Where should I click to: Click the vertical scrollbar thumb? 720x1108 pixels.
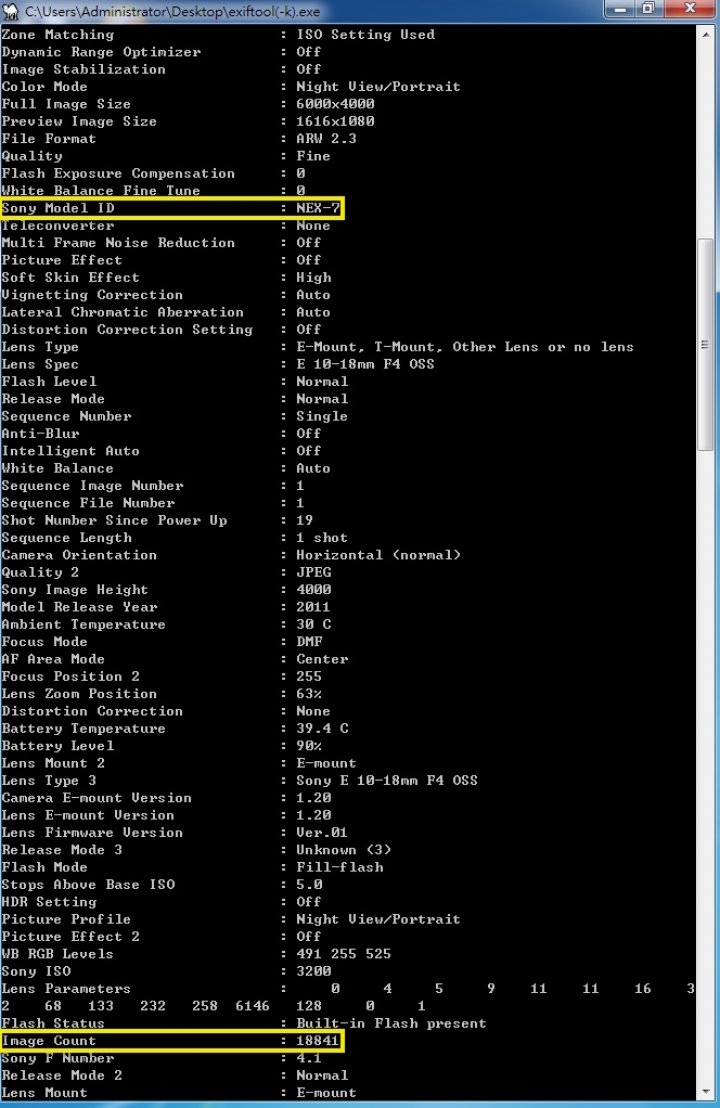705,344
